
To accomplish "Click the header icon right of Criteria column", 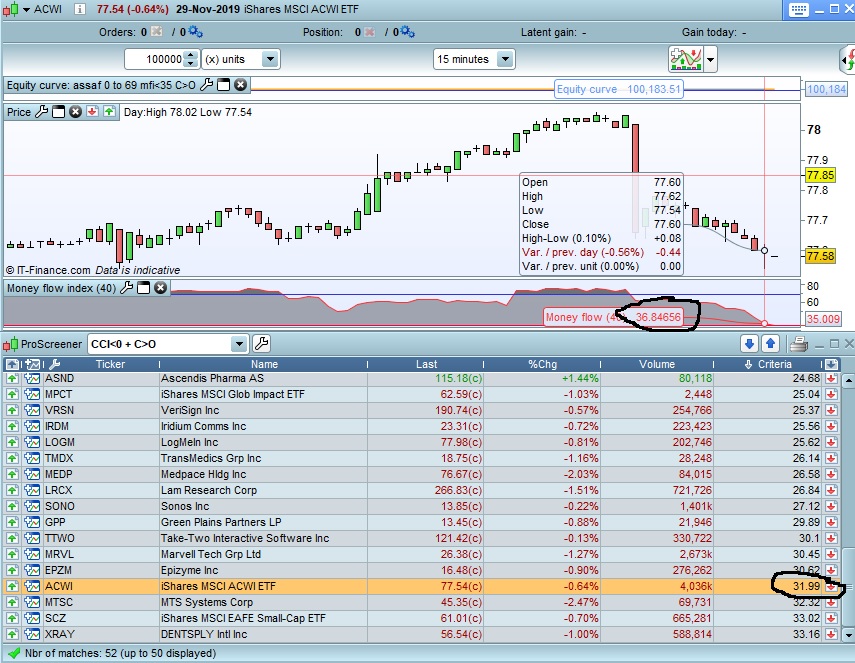I will coord(831,364).
